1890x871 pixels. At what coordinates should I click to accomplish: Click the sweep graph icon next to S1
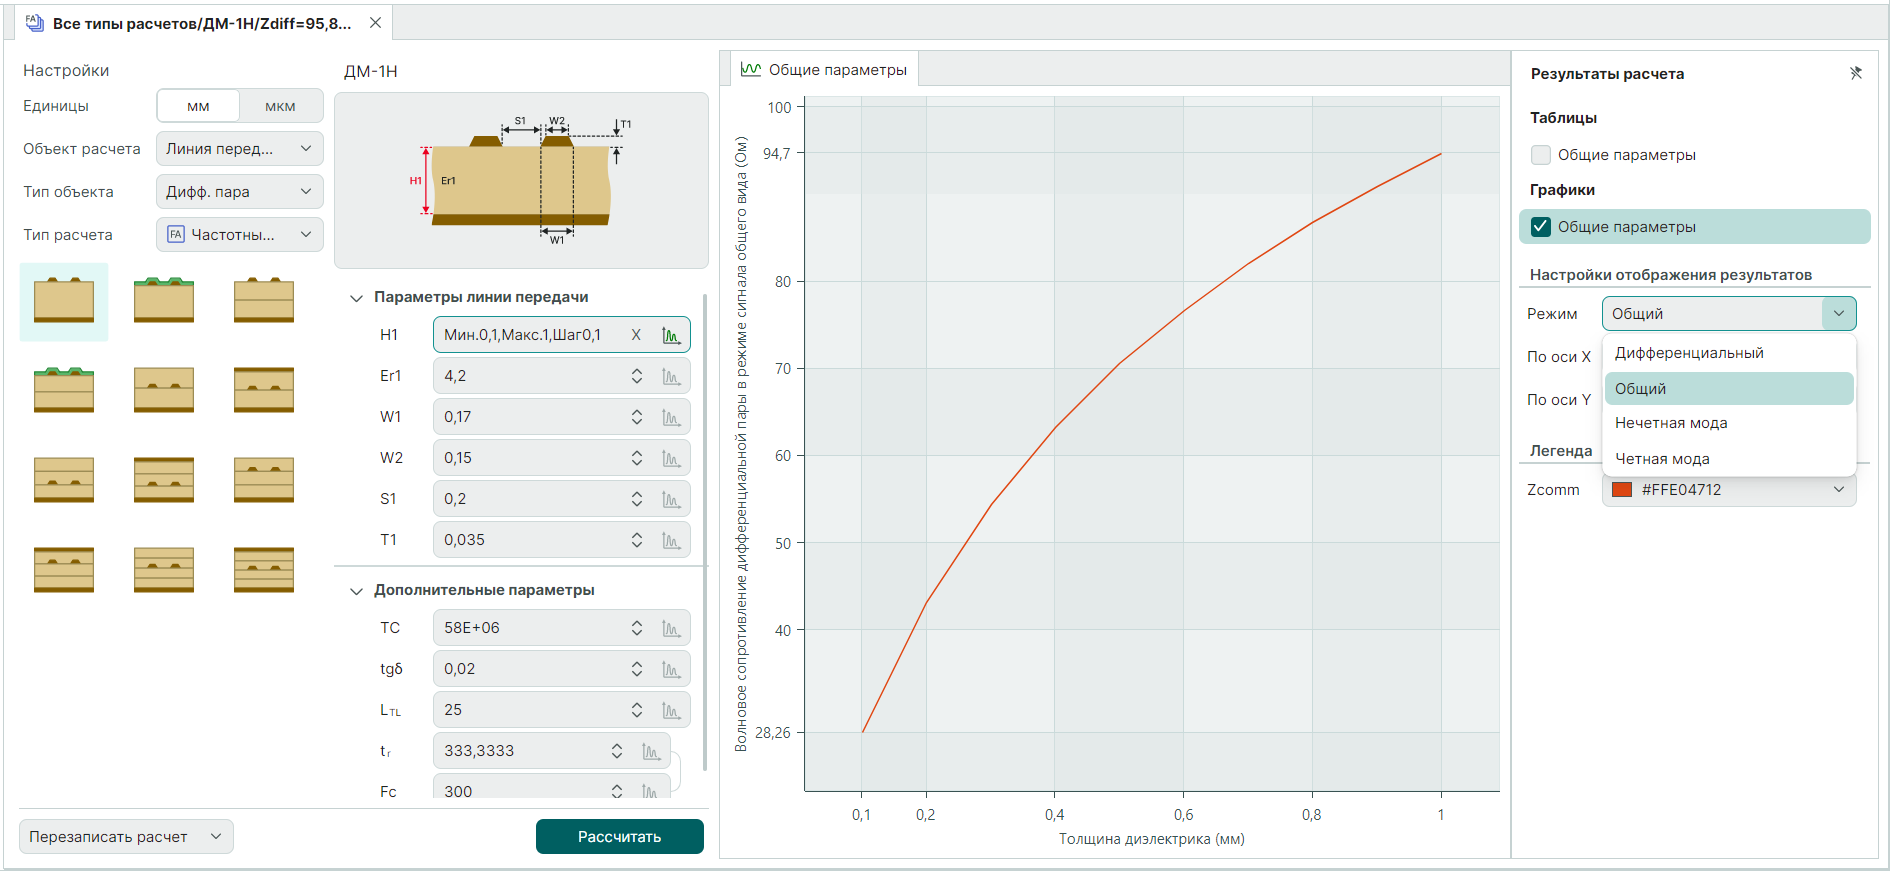coord(671,499)
